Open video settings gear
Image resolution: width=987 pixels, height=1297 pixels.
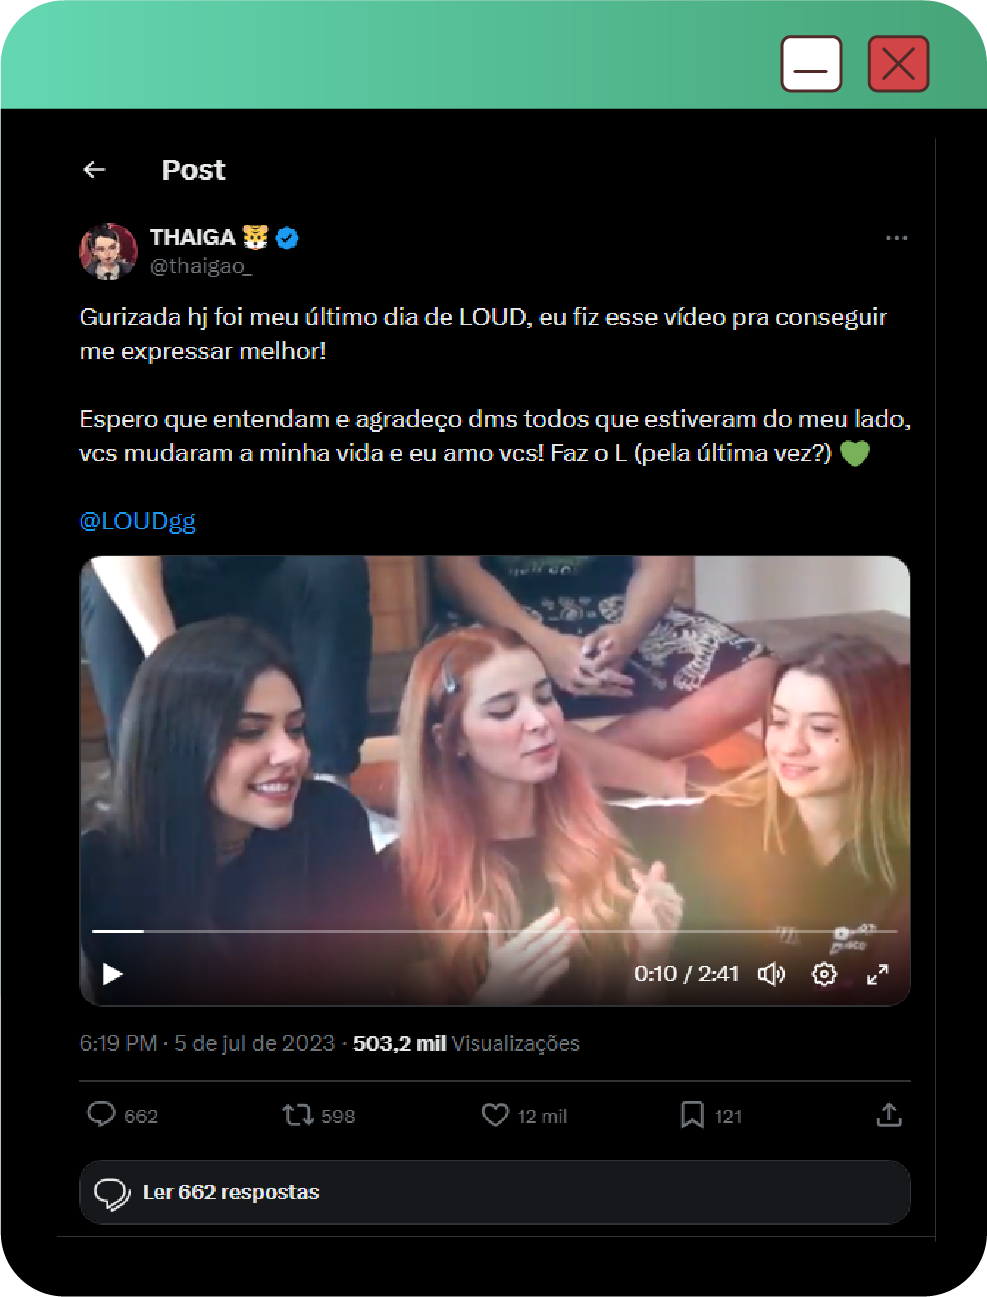(x=824, y=973)
